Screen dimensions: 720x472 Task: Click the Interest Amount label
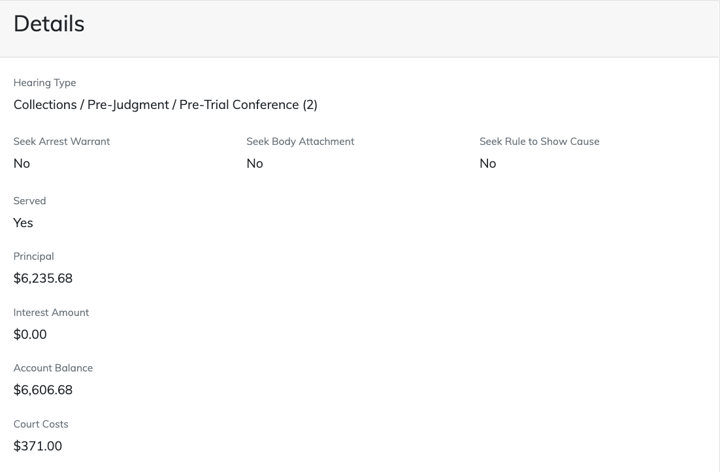51,313
